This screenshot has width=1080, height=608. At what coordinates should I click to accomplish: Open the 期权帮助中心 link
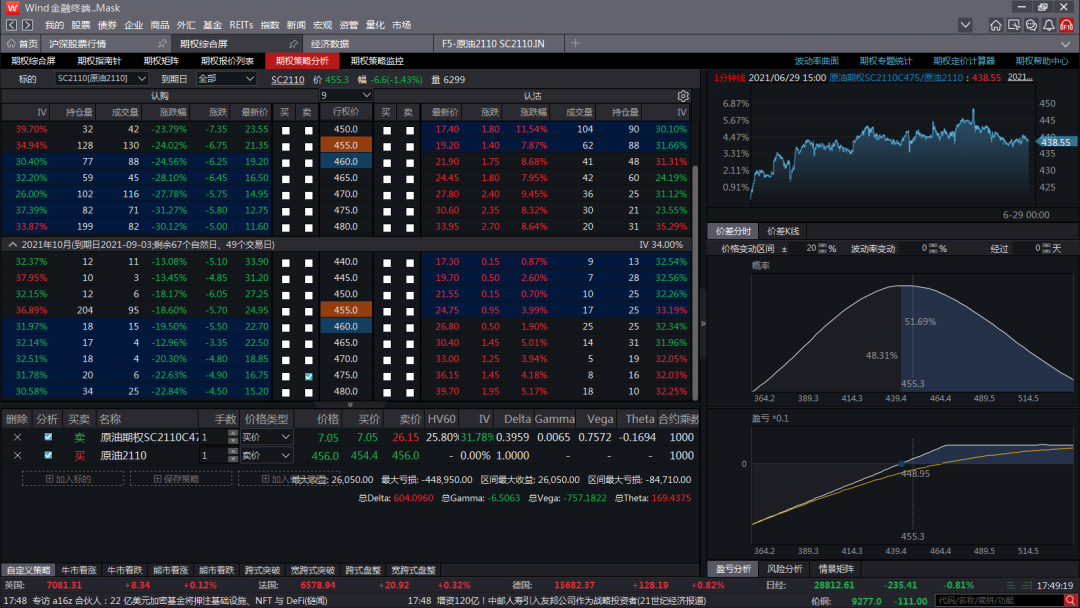point(1041,61)
